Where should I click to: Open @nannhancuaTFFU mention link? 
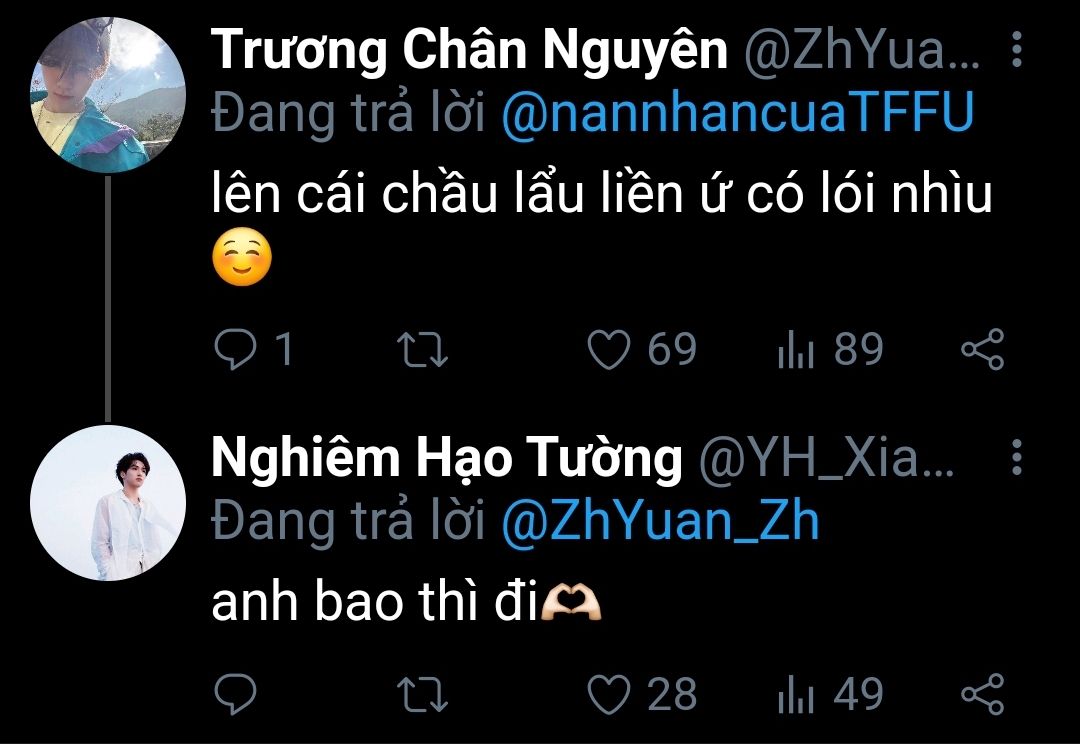tap(738, 114)
